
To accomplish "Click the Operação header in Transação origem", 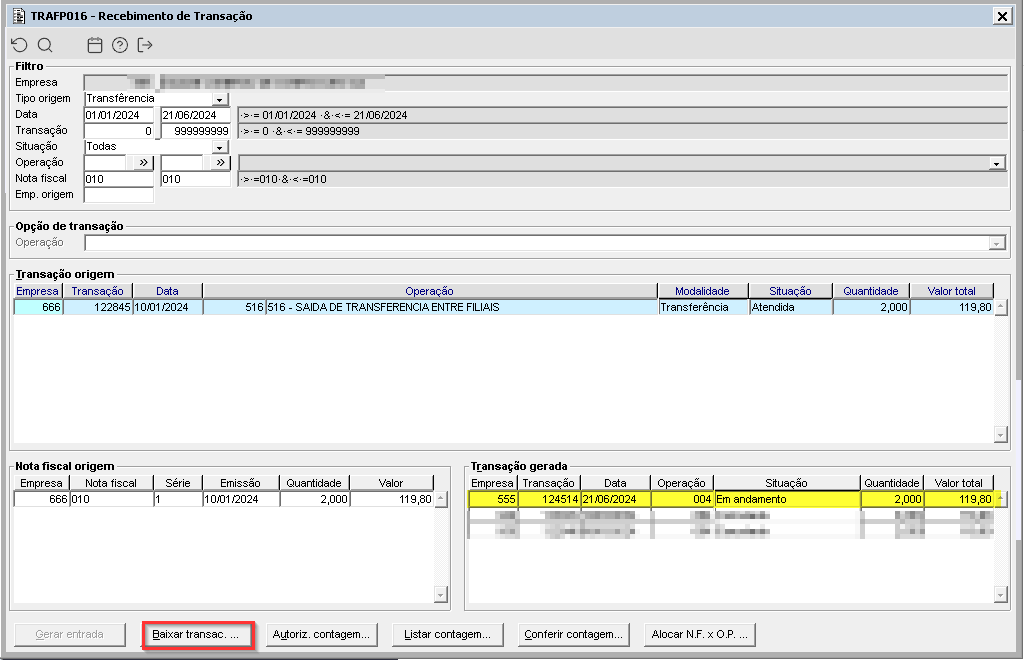I will coord(430,291).
